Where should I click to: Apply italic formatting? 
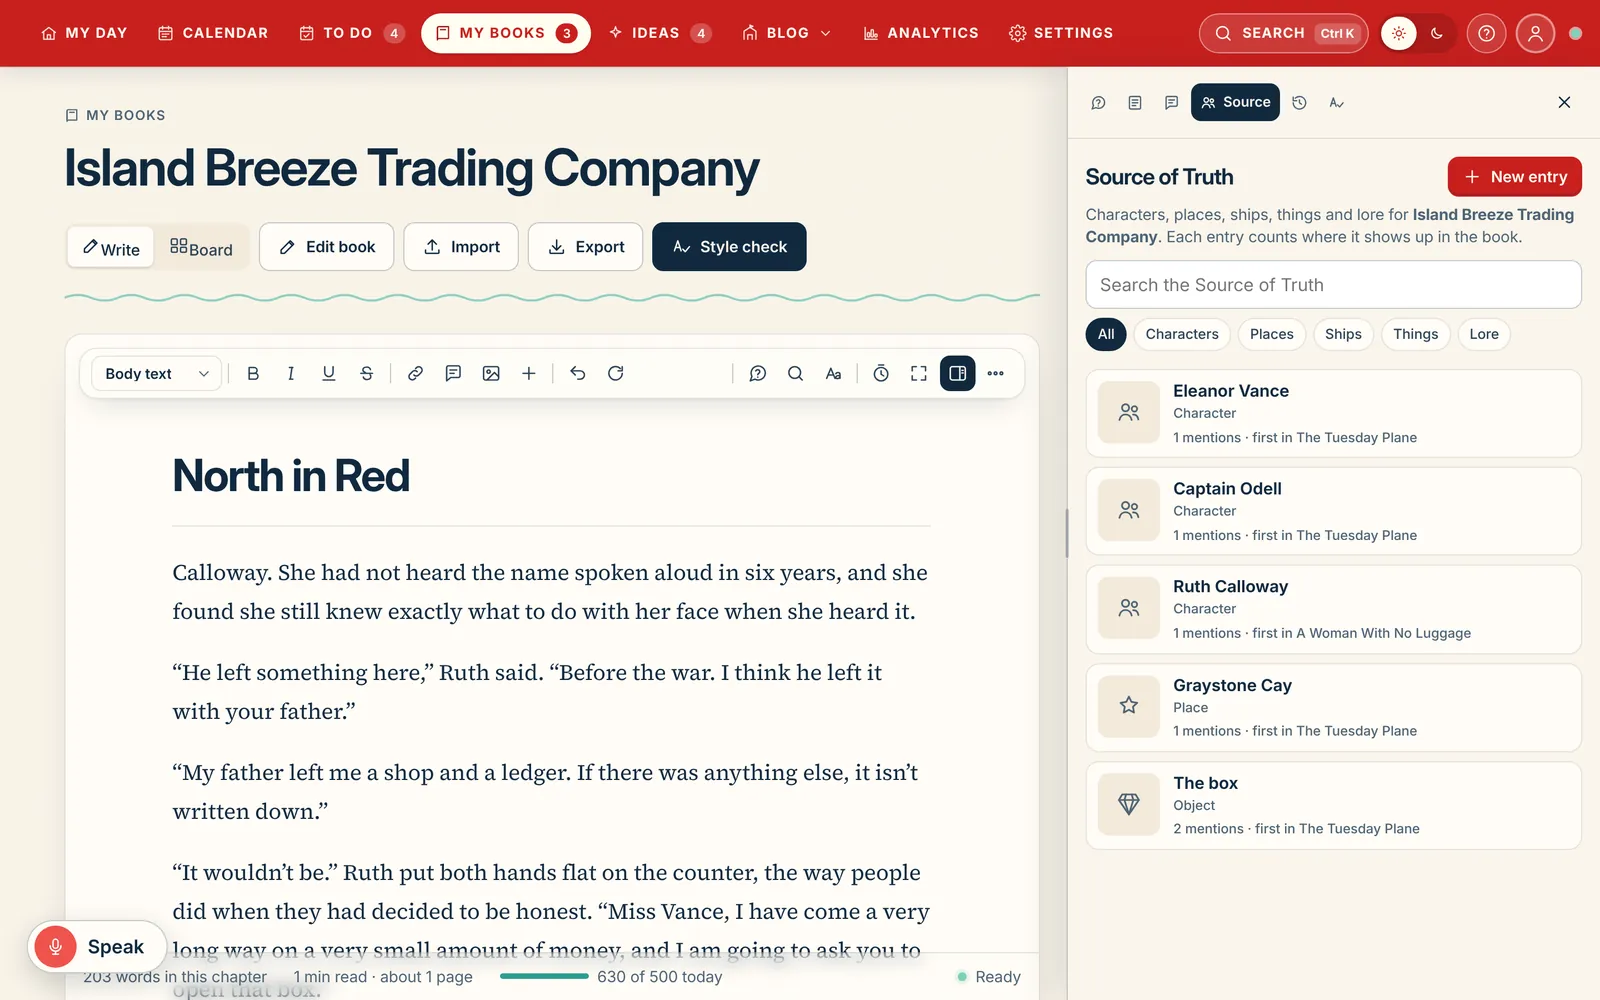[x=291, y=373]
